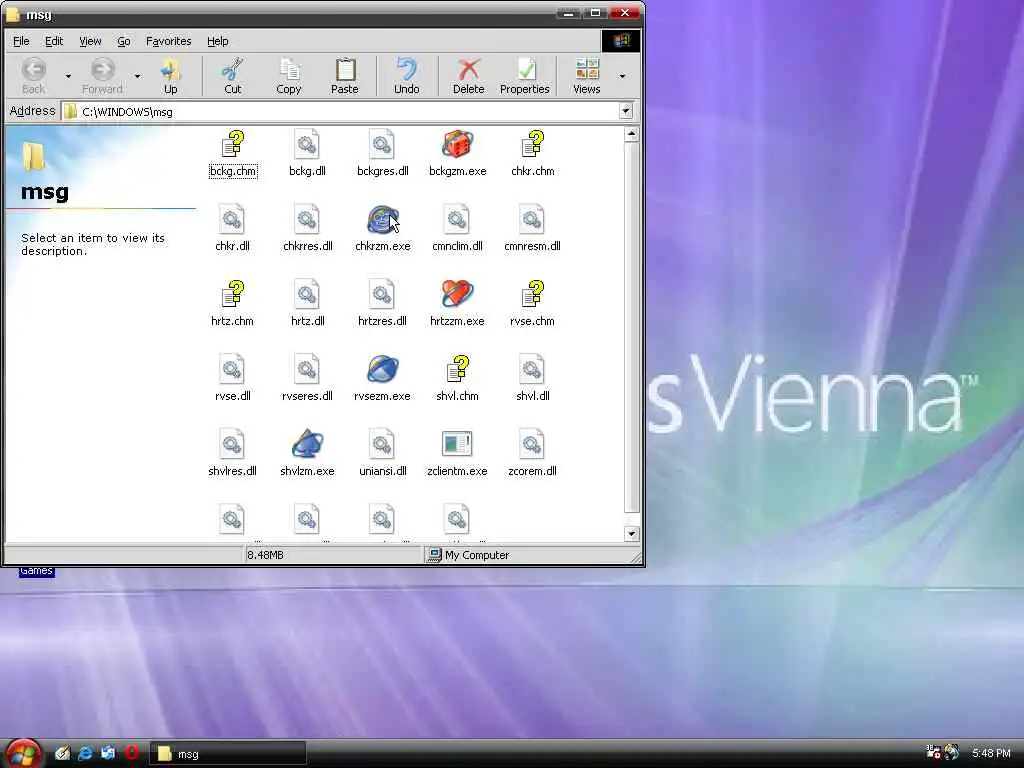Cut the selected item
The width and height of the screenshot is (1024, 768).
click(232, 76)
